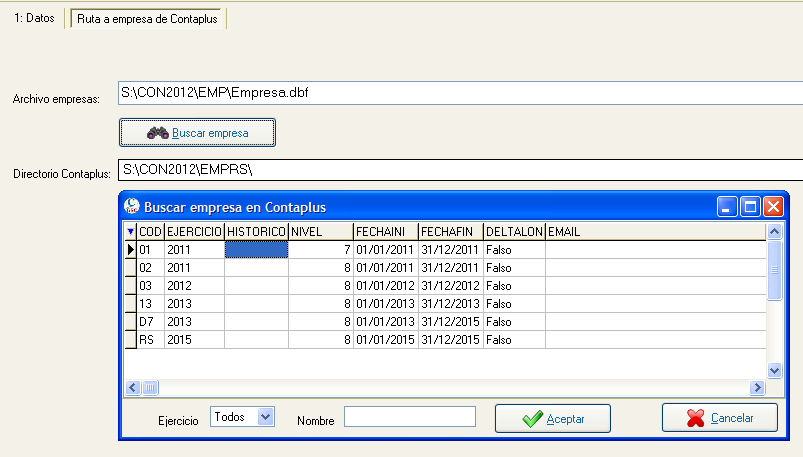
Task: Open the Ejercicio dropdown showing Todos
Action: (x=265, y=416)
